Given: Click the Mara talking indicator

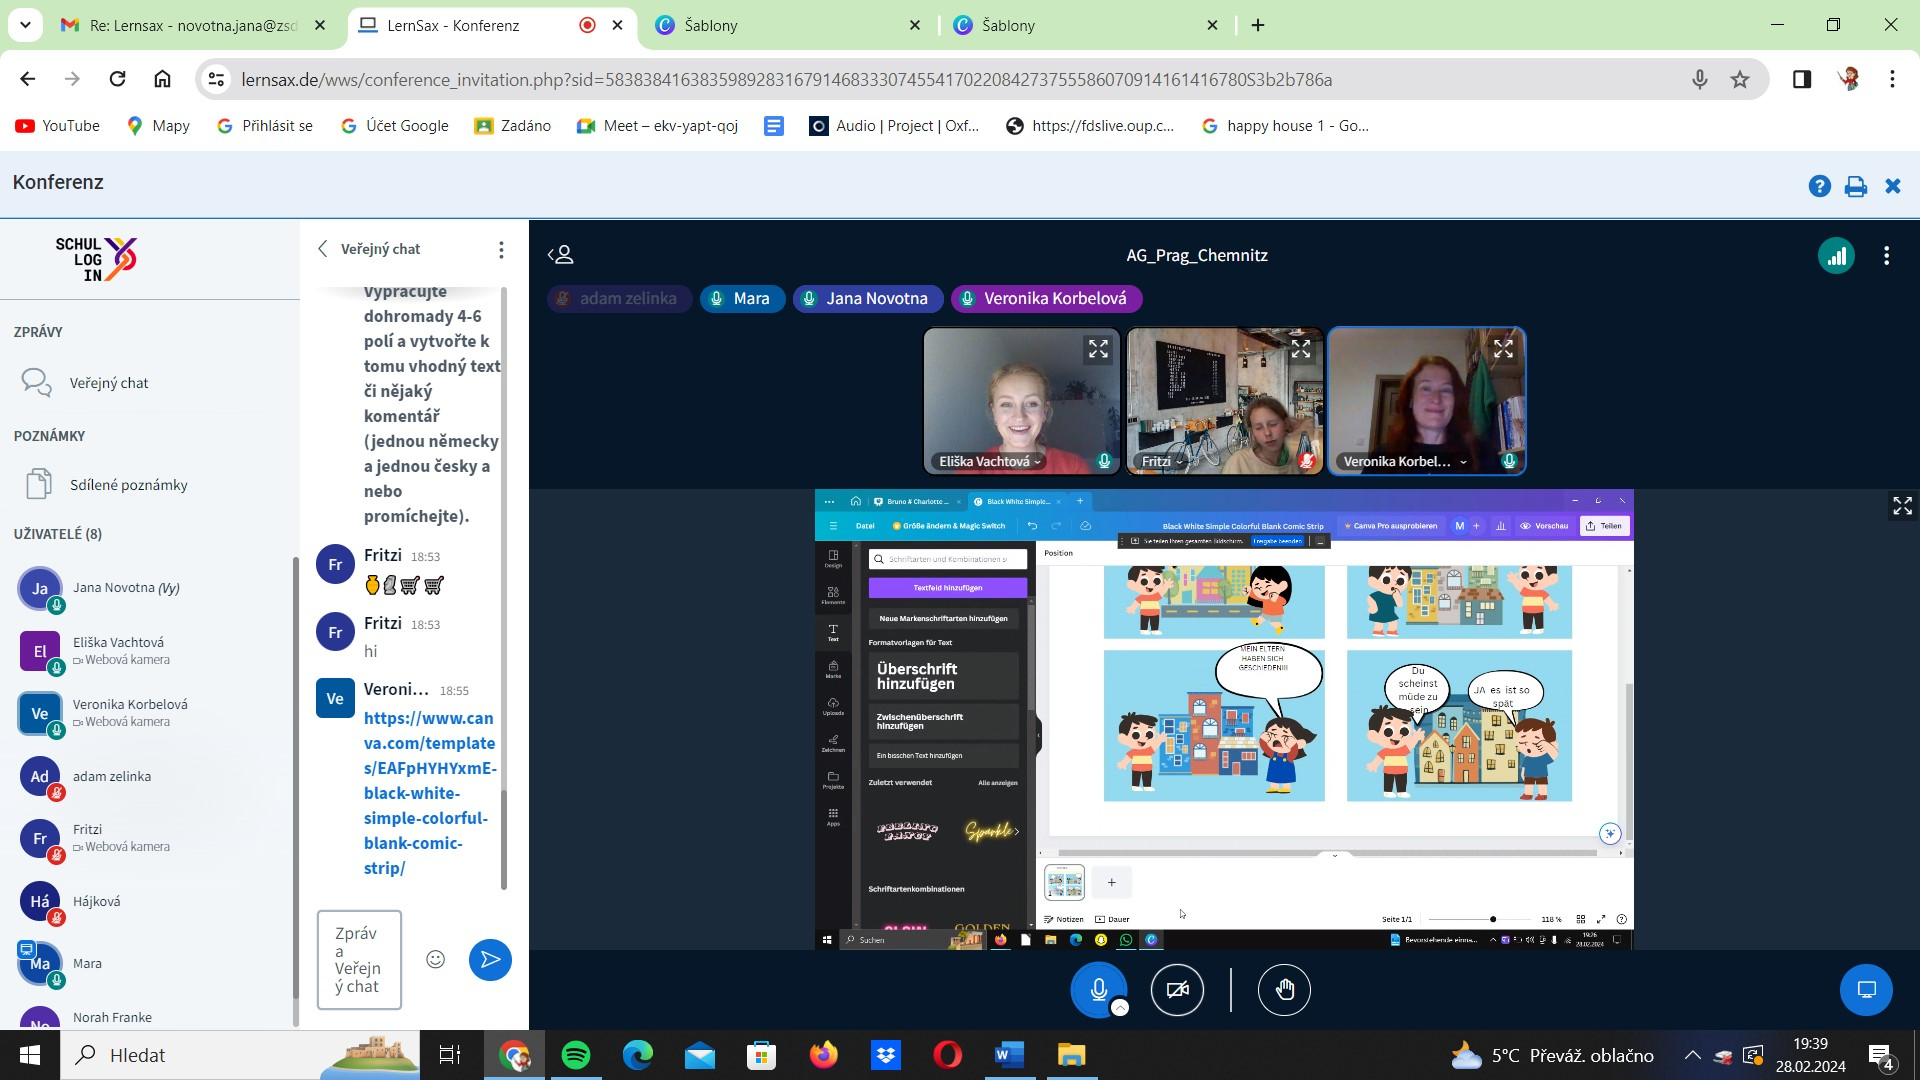Looking at the screenshot, I should 741,298.
